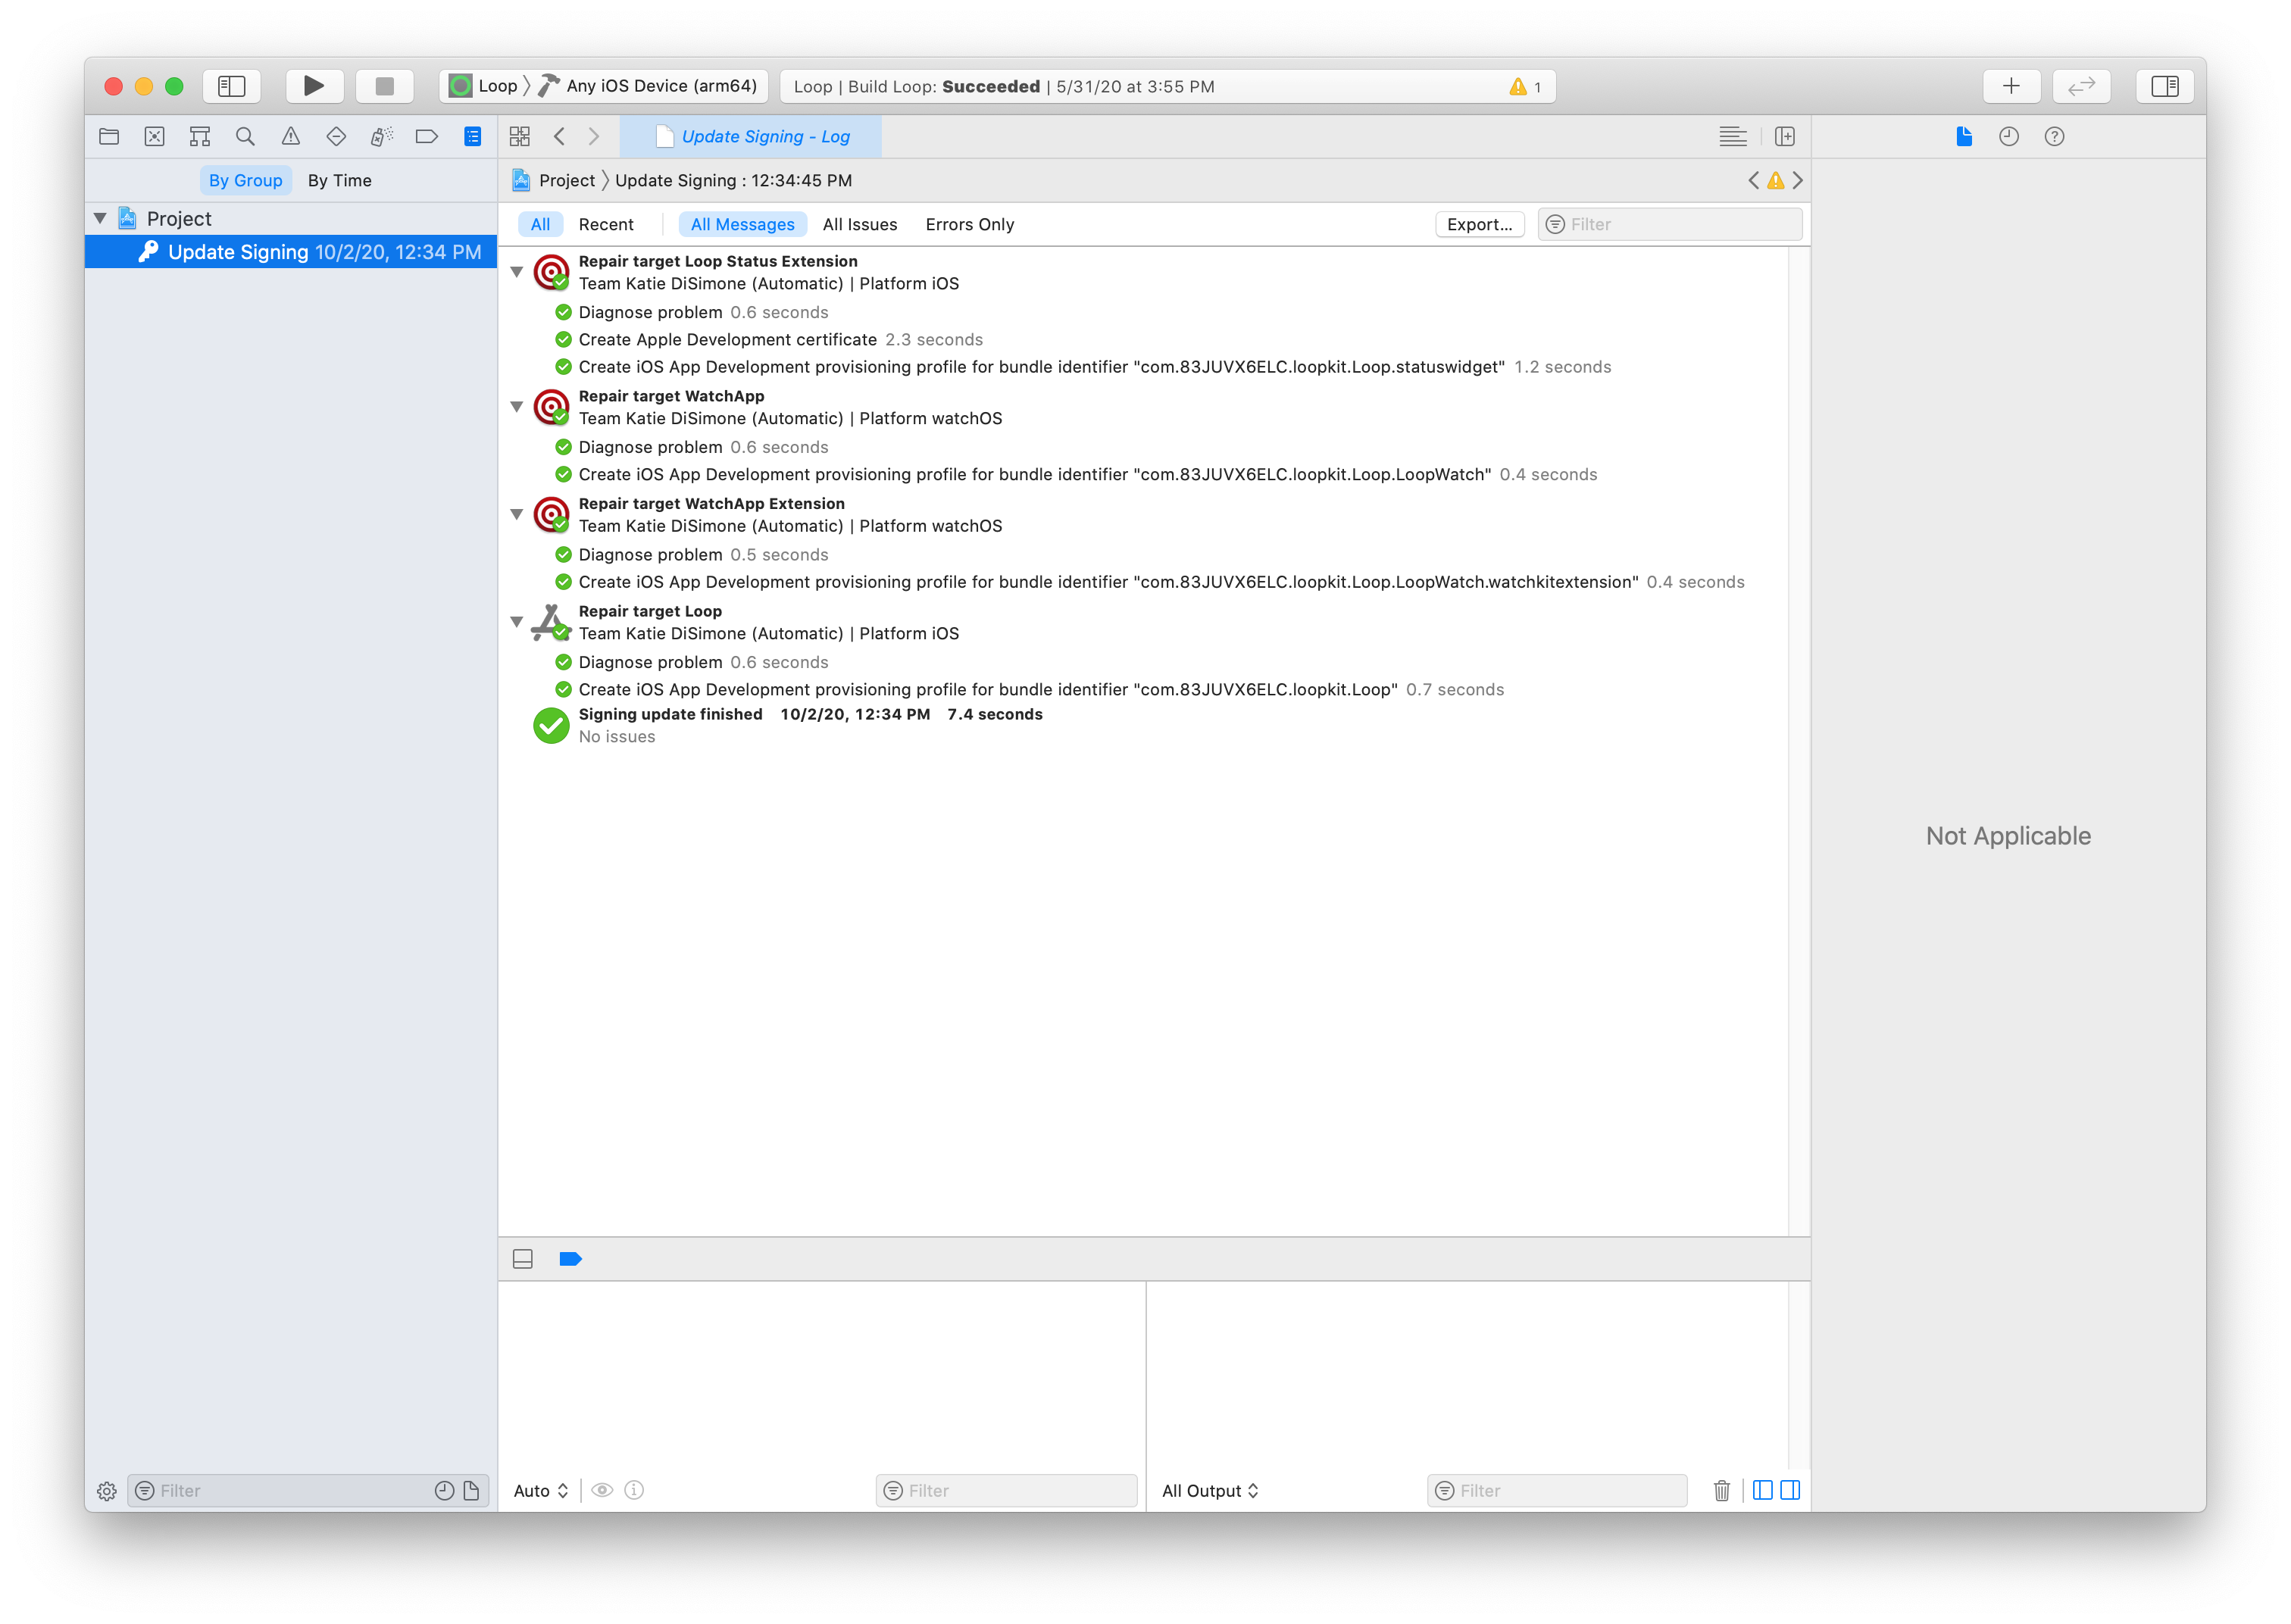Open the Debug navigator
Image resolution: width=2291 pixels, height=1624 pixels.
pos(382,137)
